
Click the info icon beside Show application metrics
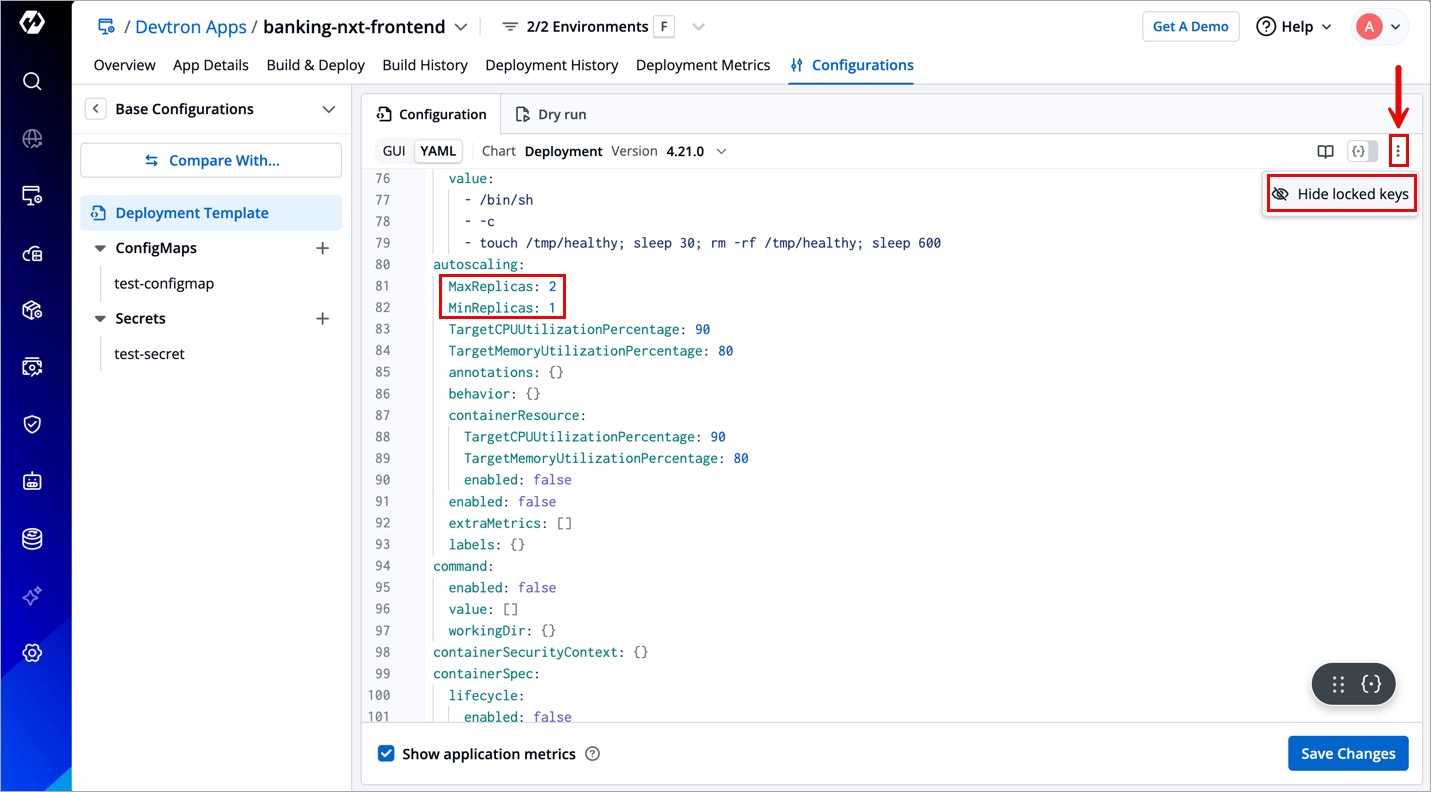(x=592, y=754)
